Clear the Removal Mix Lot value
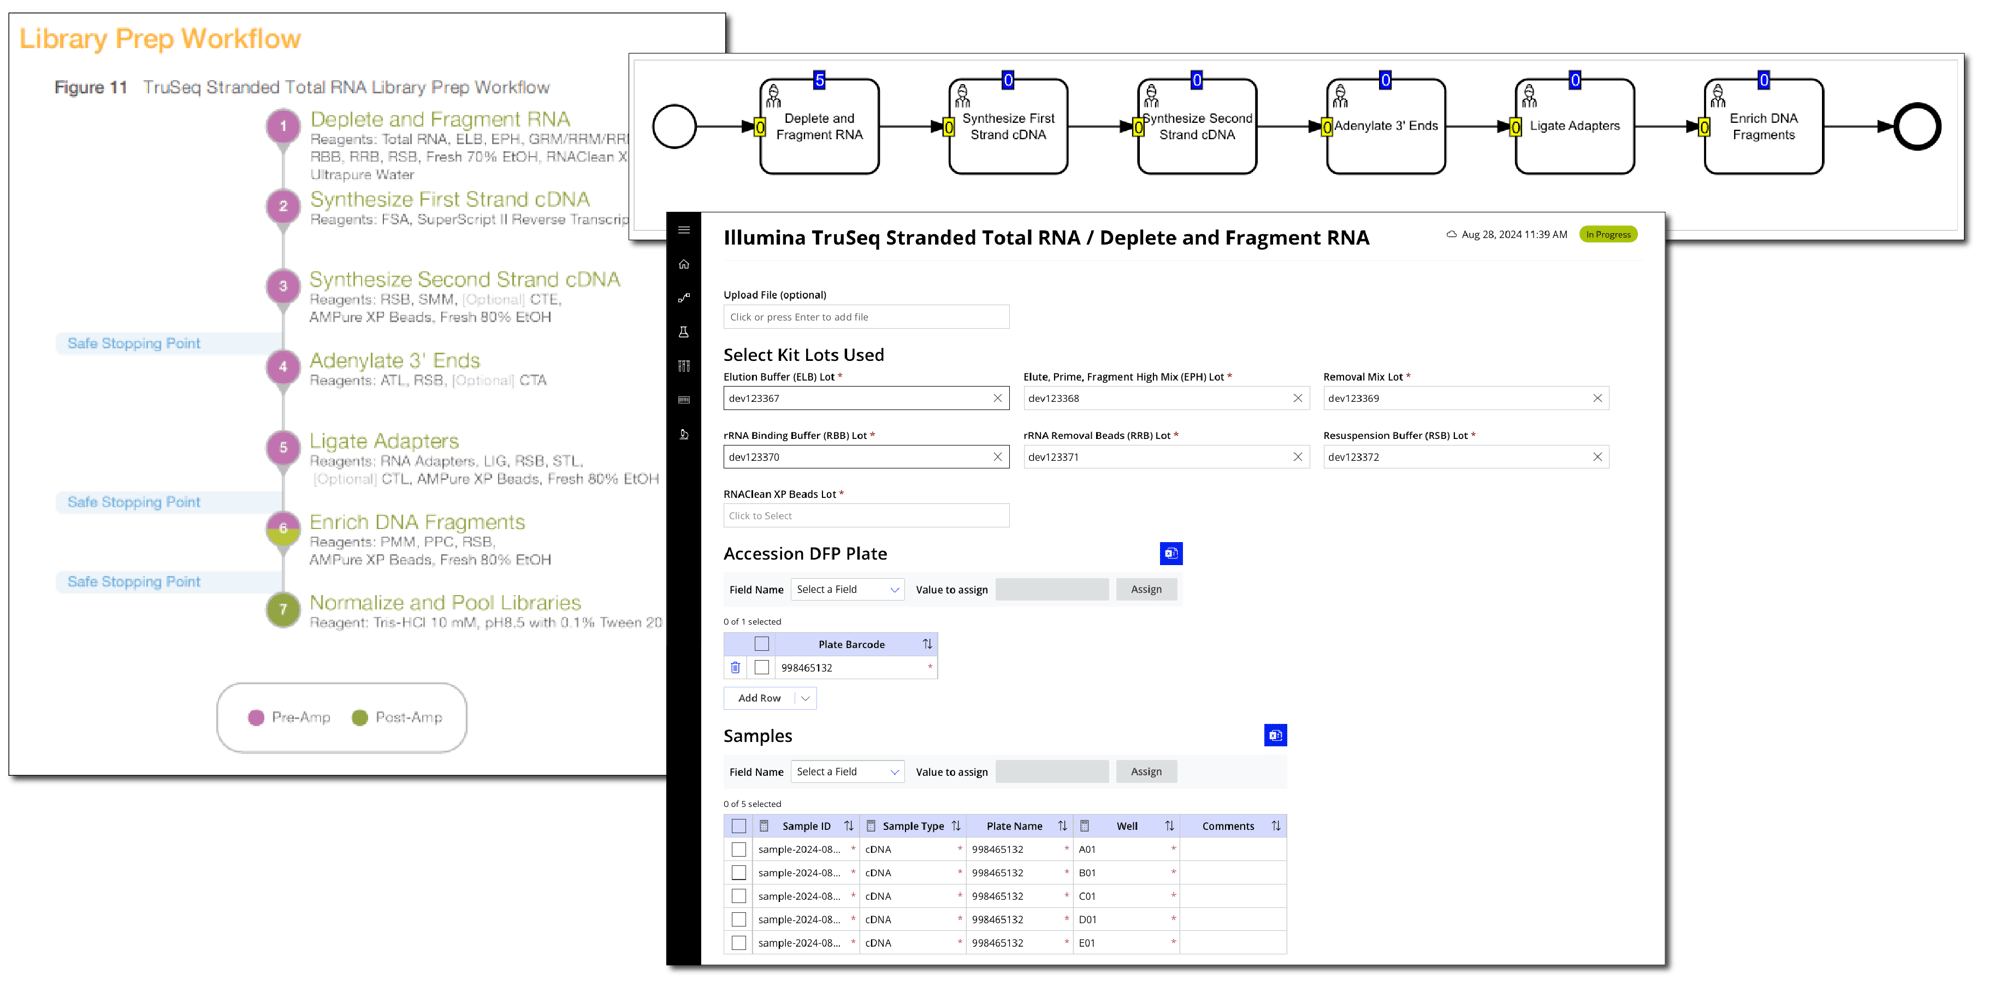This screenshot has height=986, width=2000. point(1597,398)
